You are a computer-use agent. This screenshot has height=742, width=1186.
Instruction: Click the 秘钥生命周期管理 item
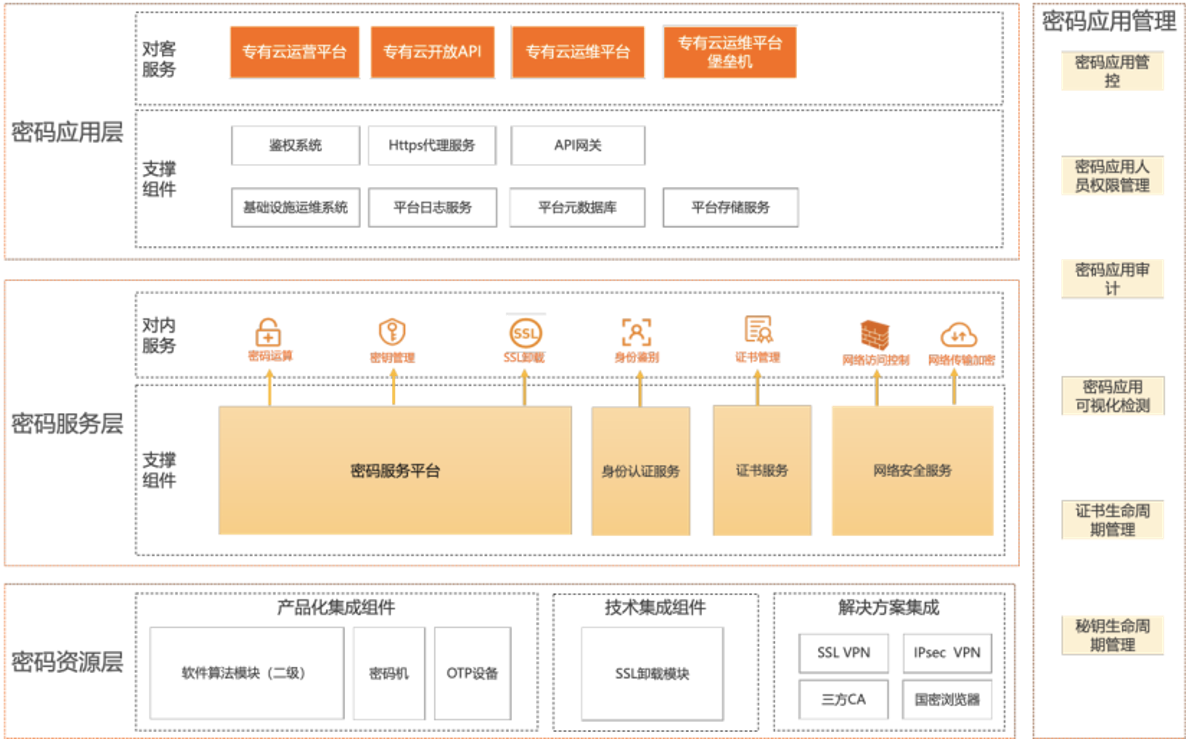[1112, 635]
